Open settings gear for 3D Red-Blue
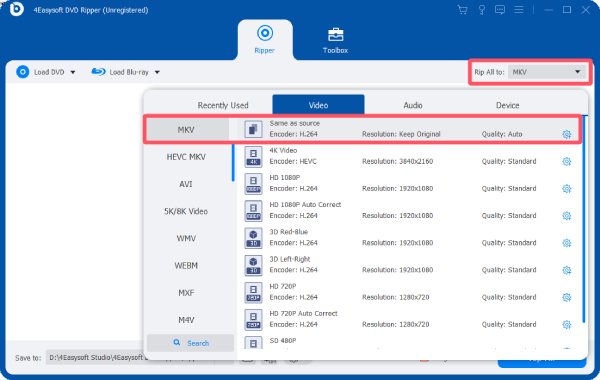This screenshot has width=600, height=380. tap(567, 243)
